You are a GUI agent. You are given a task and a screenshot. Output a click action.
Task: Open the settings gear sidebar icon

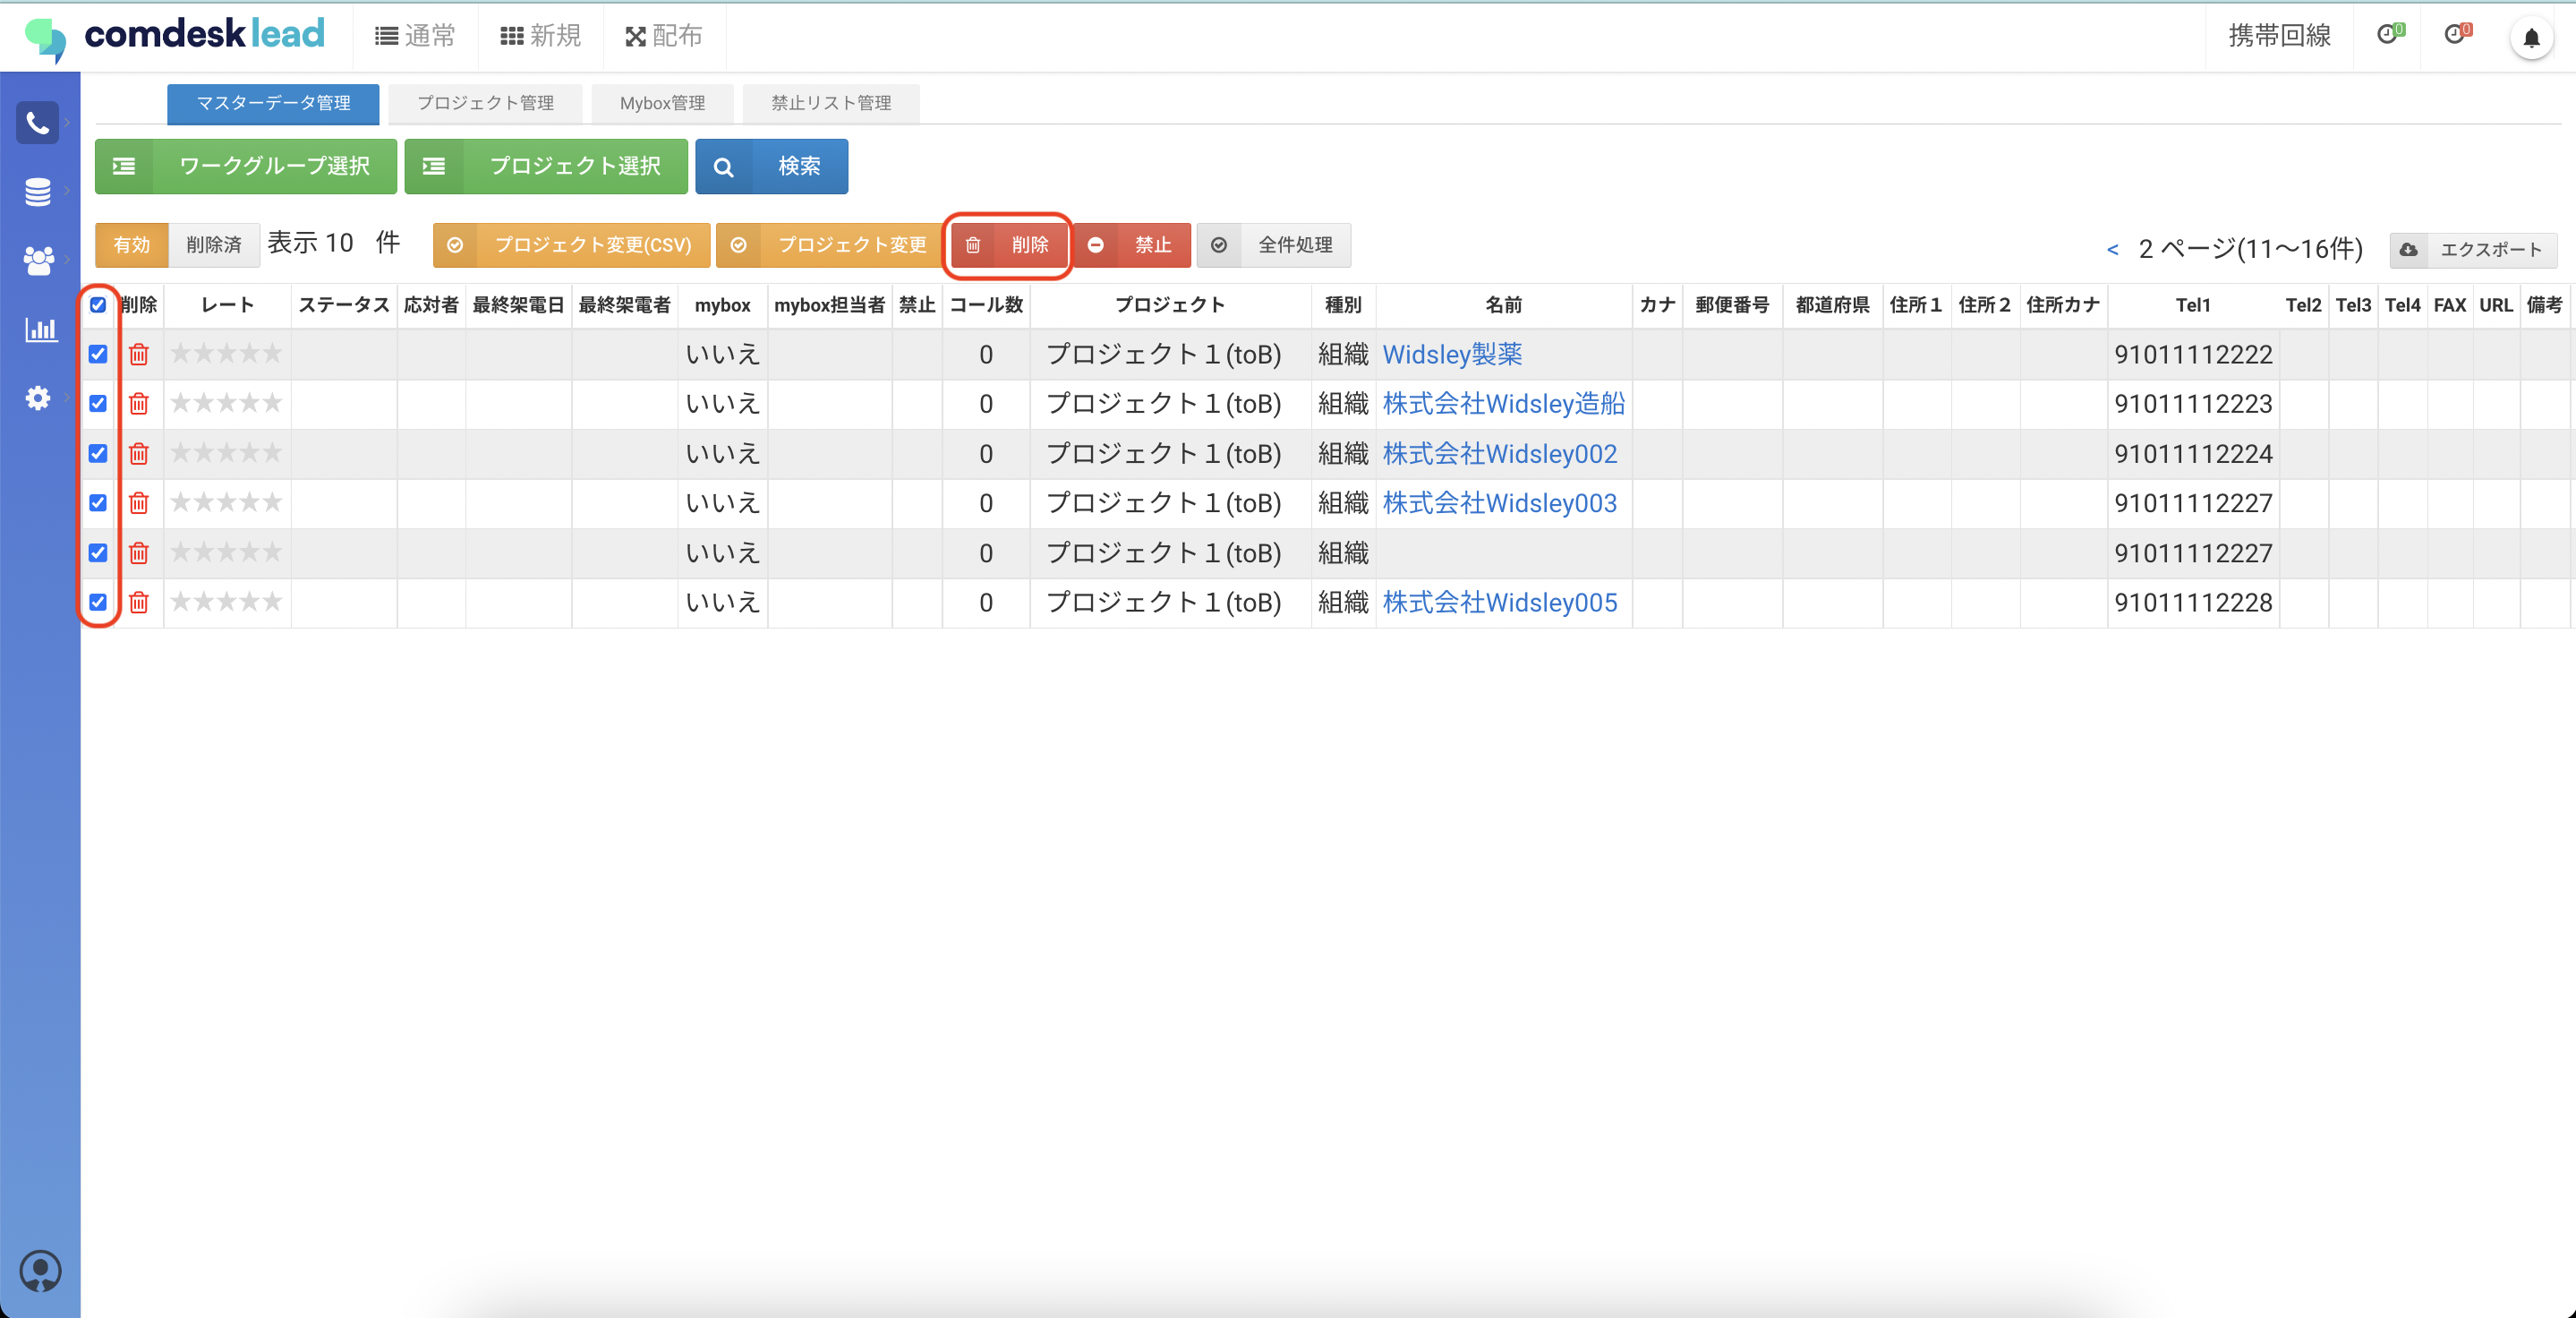tap(37, 398)
